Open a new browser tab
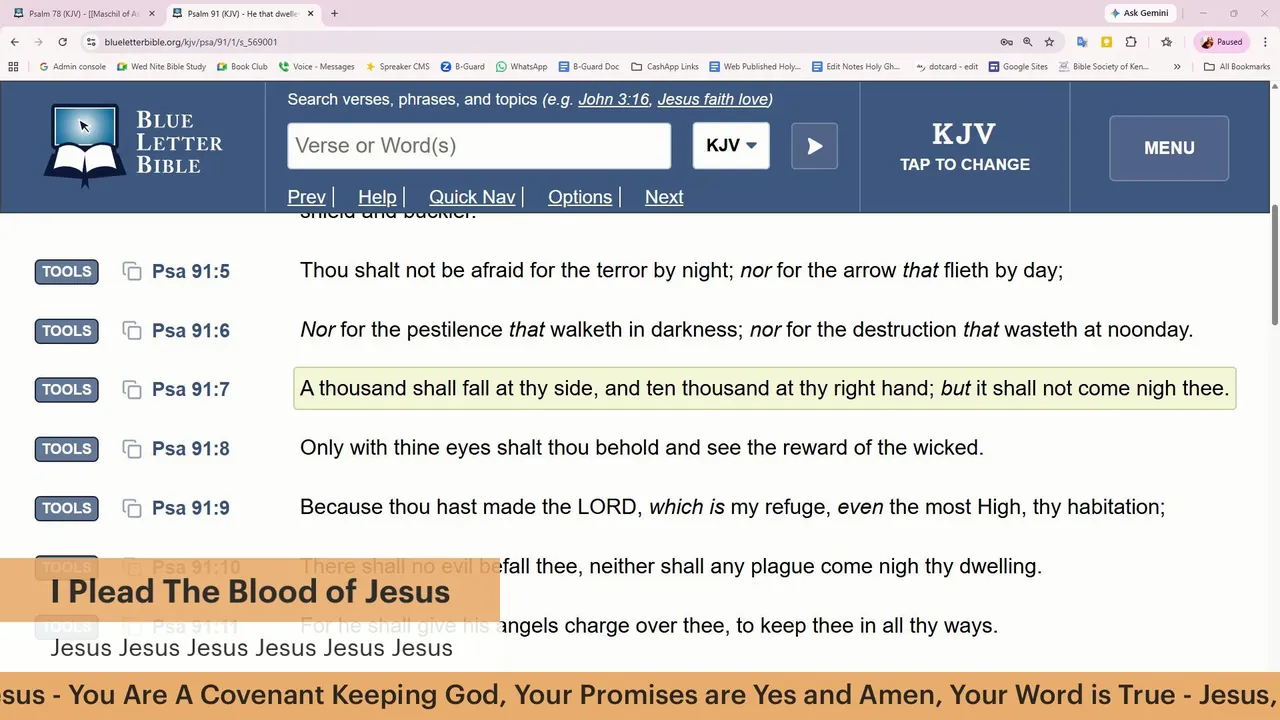This screenshot has height=720, width=1280. [x=334, y=14]
